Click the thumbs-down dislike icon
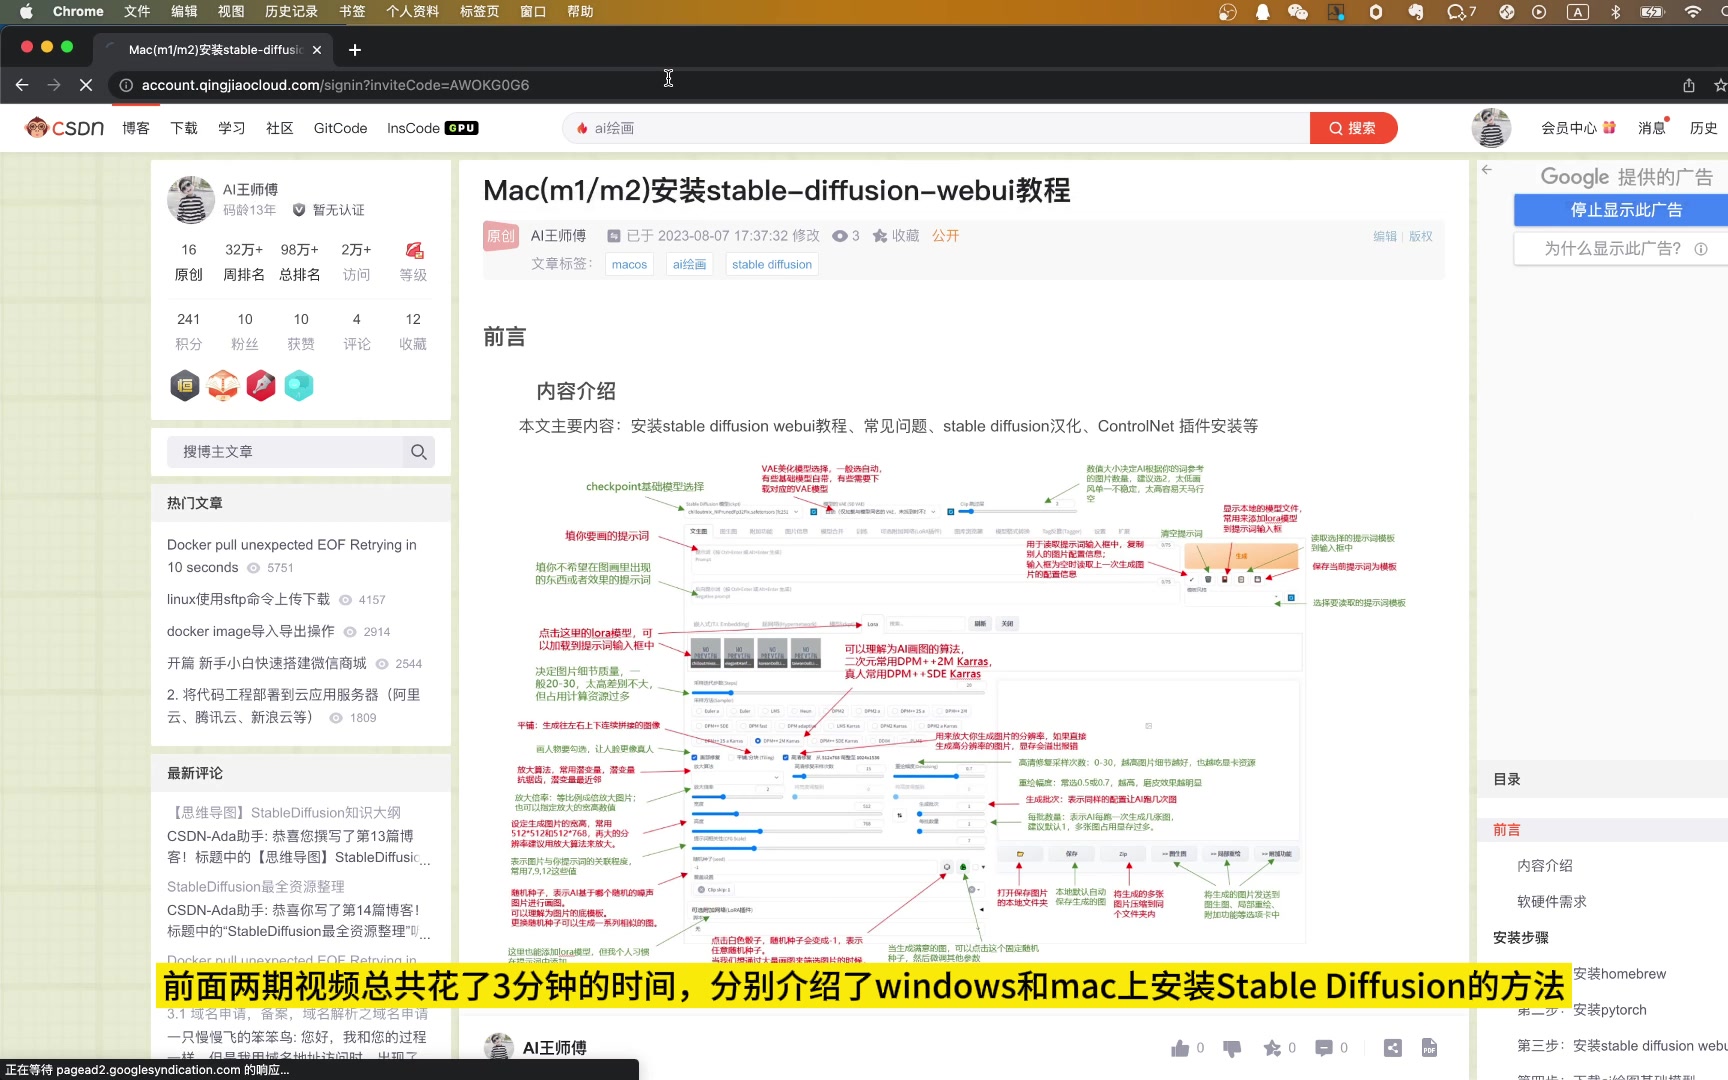Image resolution: width=1728 pixels, height=1080 pixels. click(1232, 1048)
